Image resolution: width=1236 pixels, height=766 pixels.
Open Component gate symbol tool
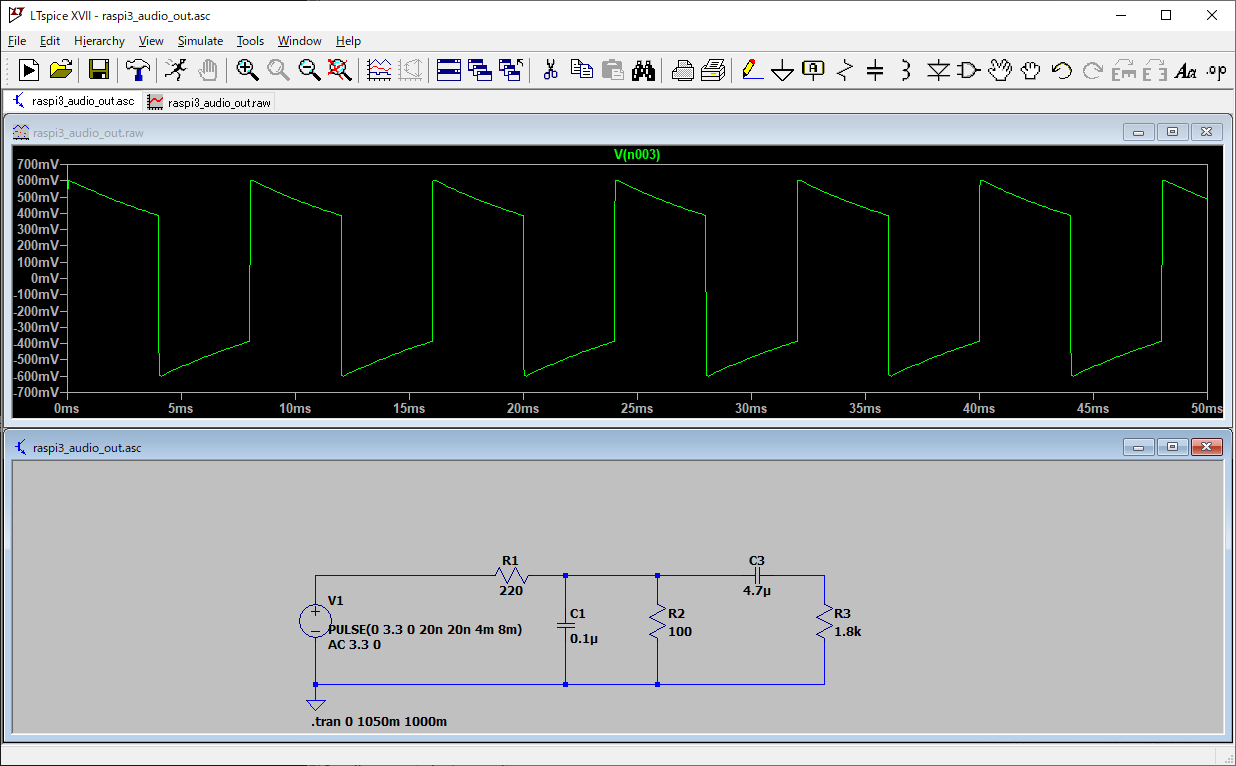coord(968,70)
